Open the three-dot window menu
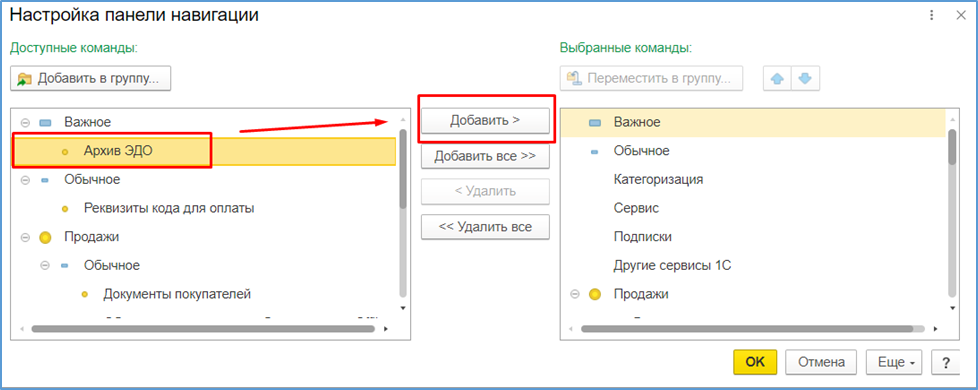Image resolution: width=978 pixels, height=390 pixels. click(932, 15)
